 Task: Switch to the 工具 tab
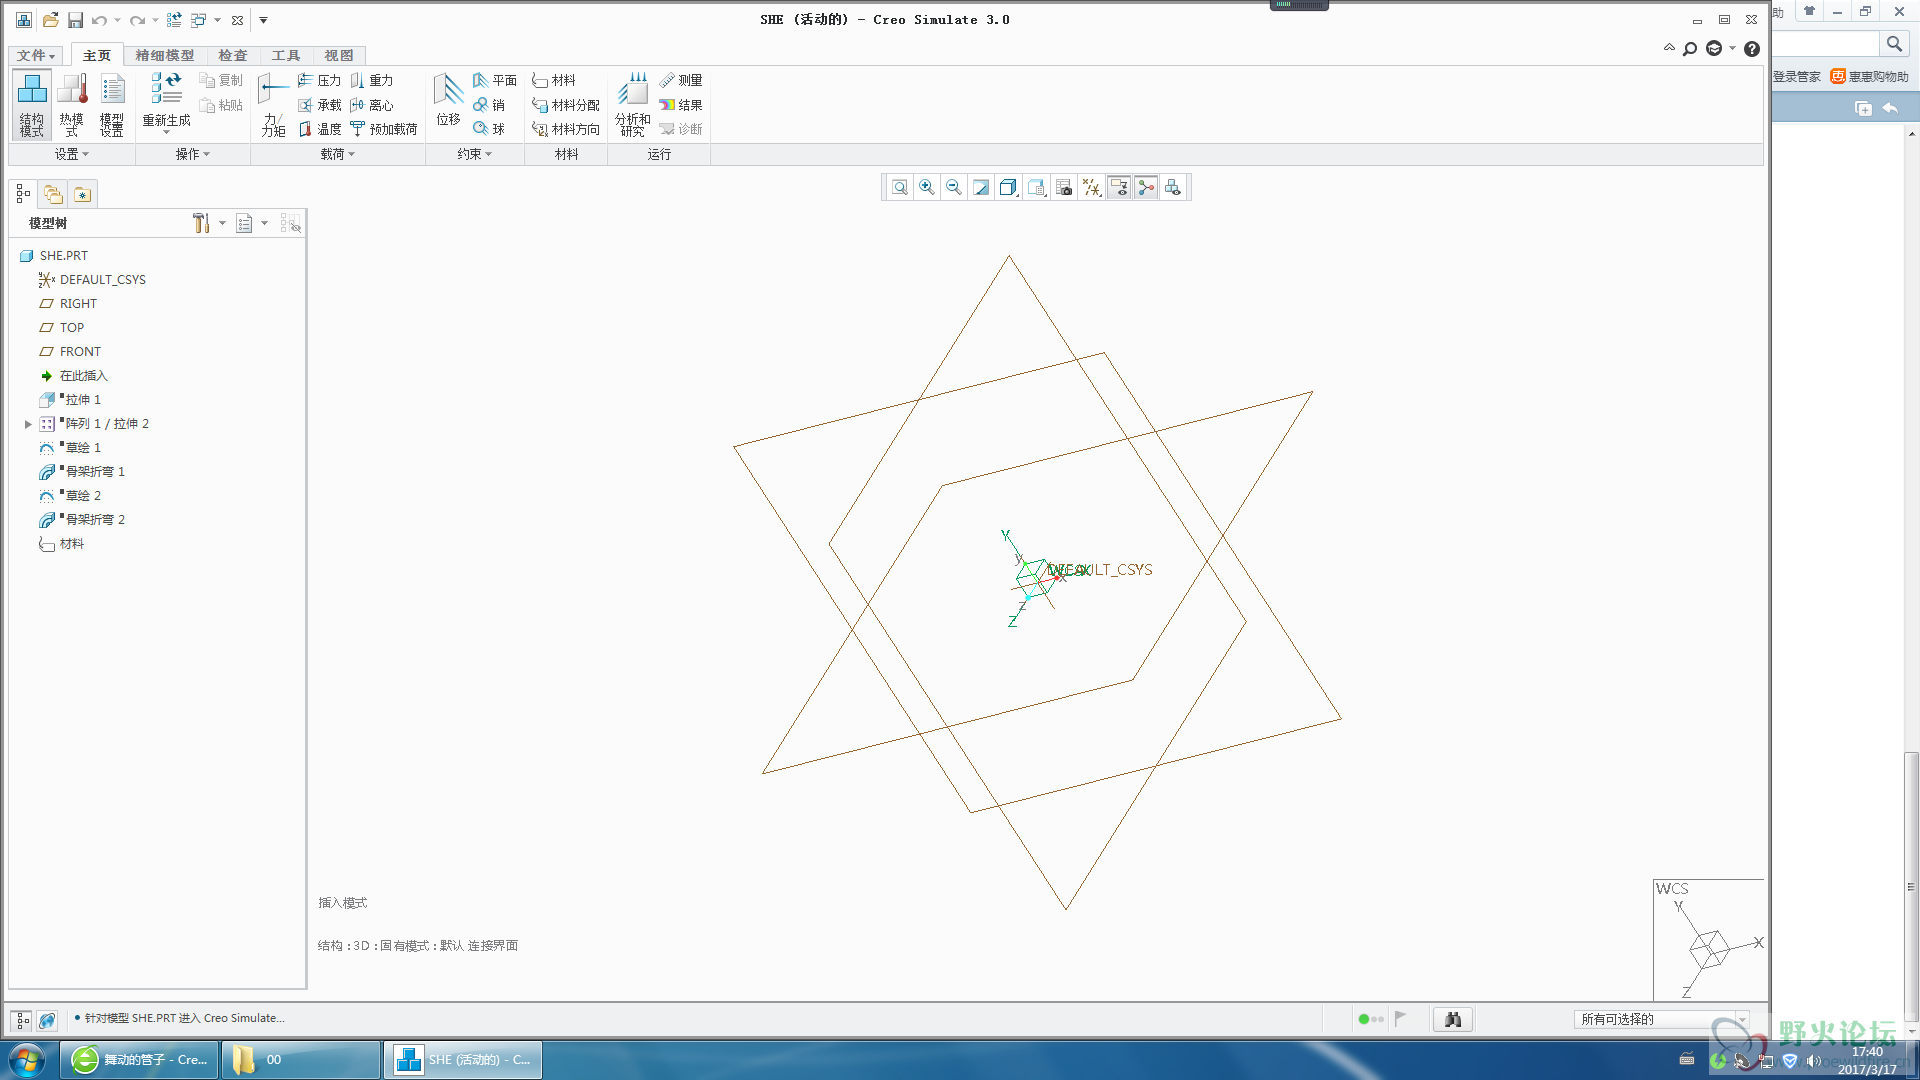pos(286,55)
